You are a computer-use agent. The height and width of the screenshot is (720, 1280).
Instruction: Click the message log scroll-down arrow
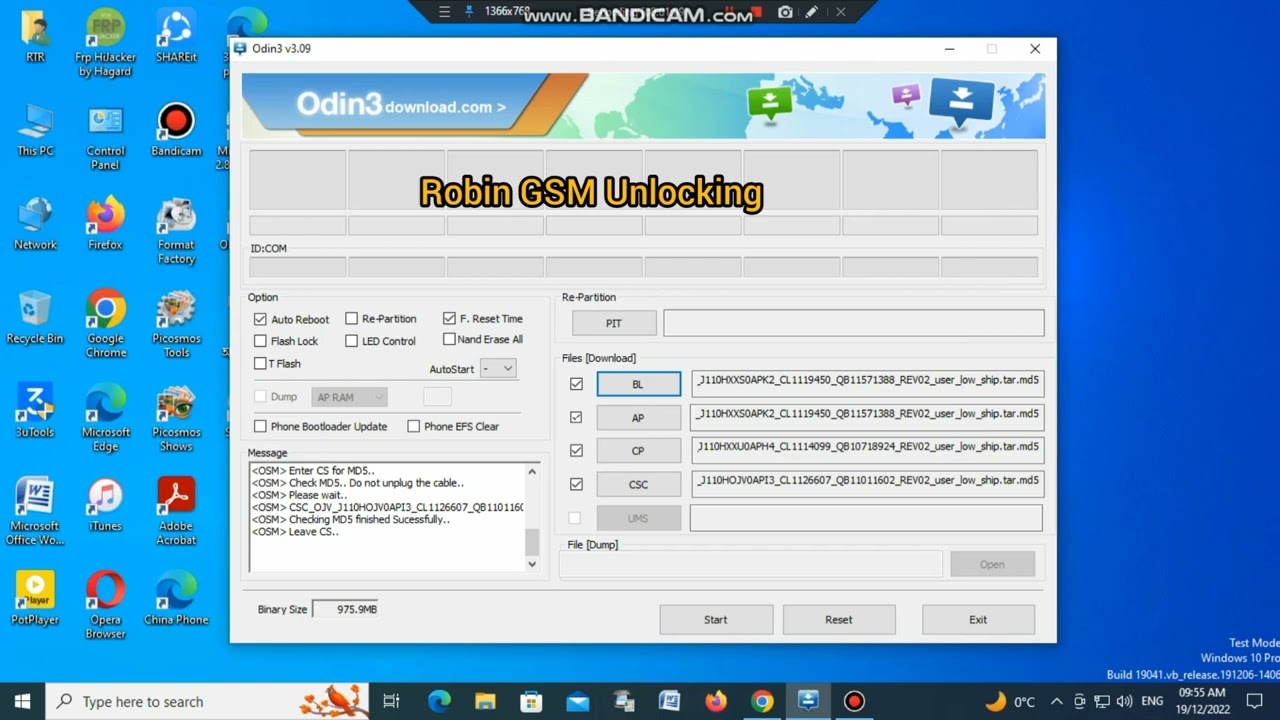(x=532, y=564)
